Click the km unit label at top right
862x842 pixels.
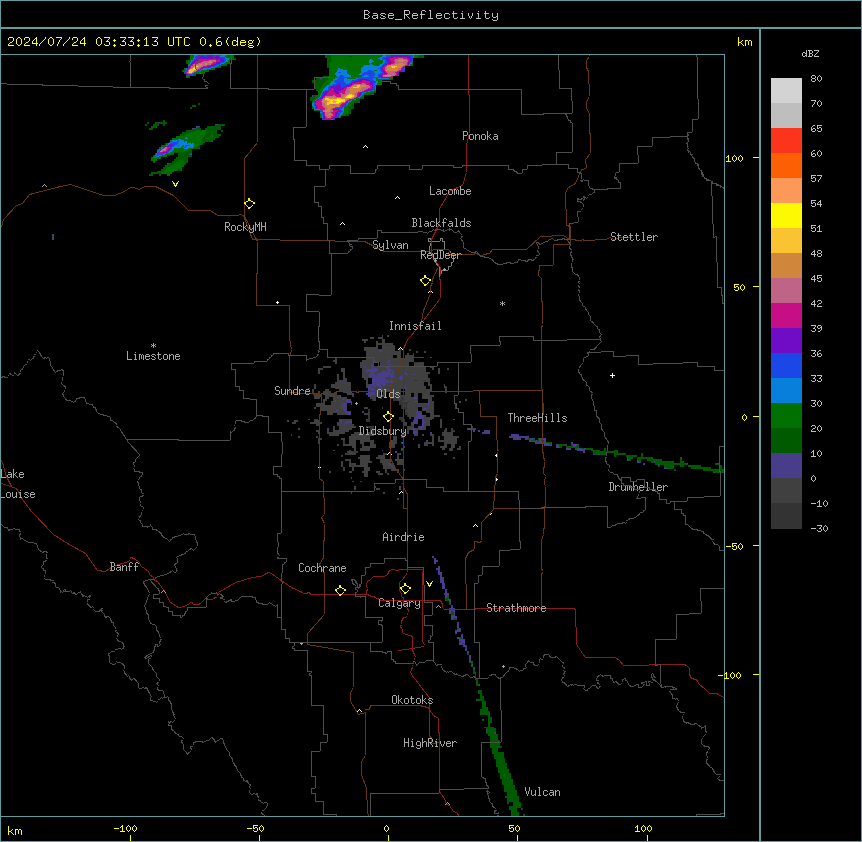click(x=744, y=42)
